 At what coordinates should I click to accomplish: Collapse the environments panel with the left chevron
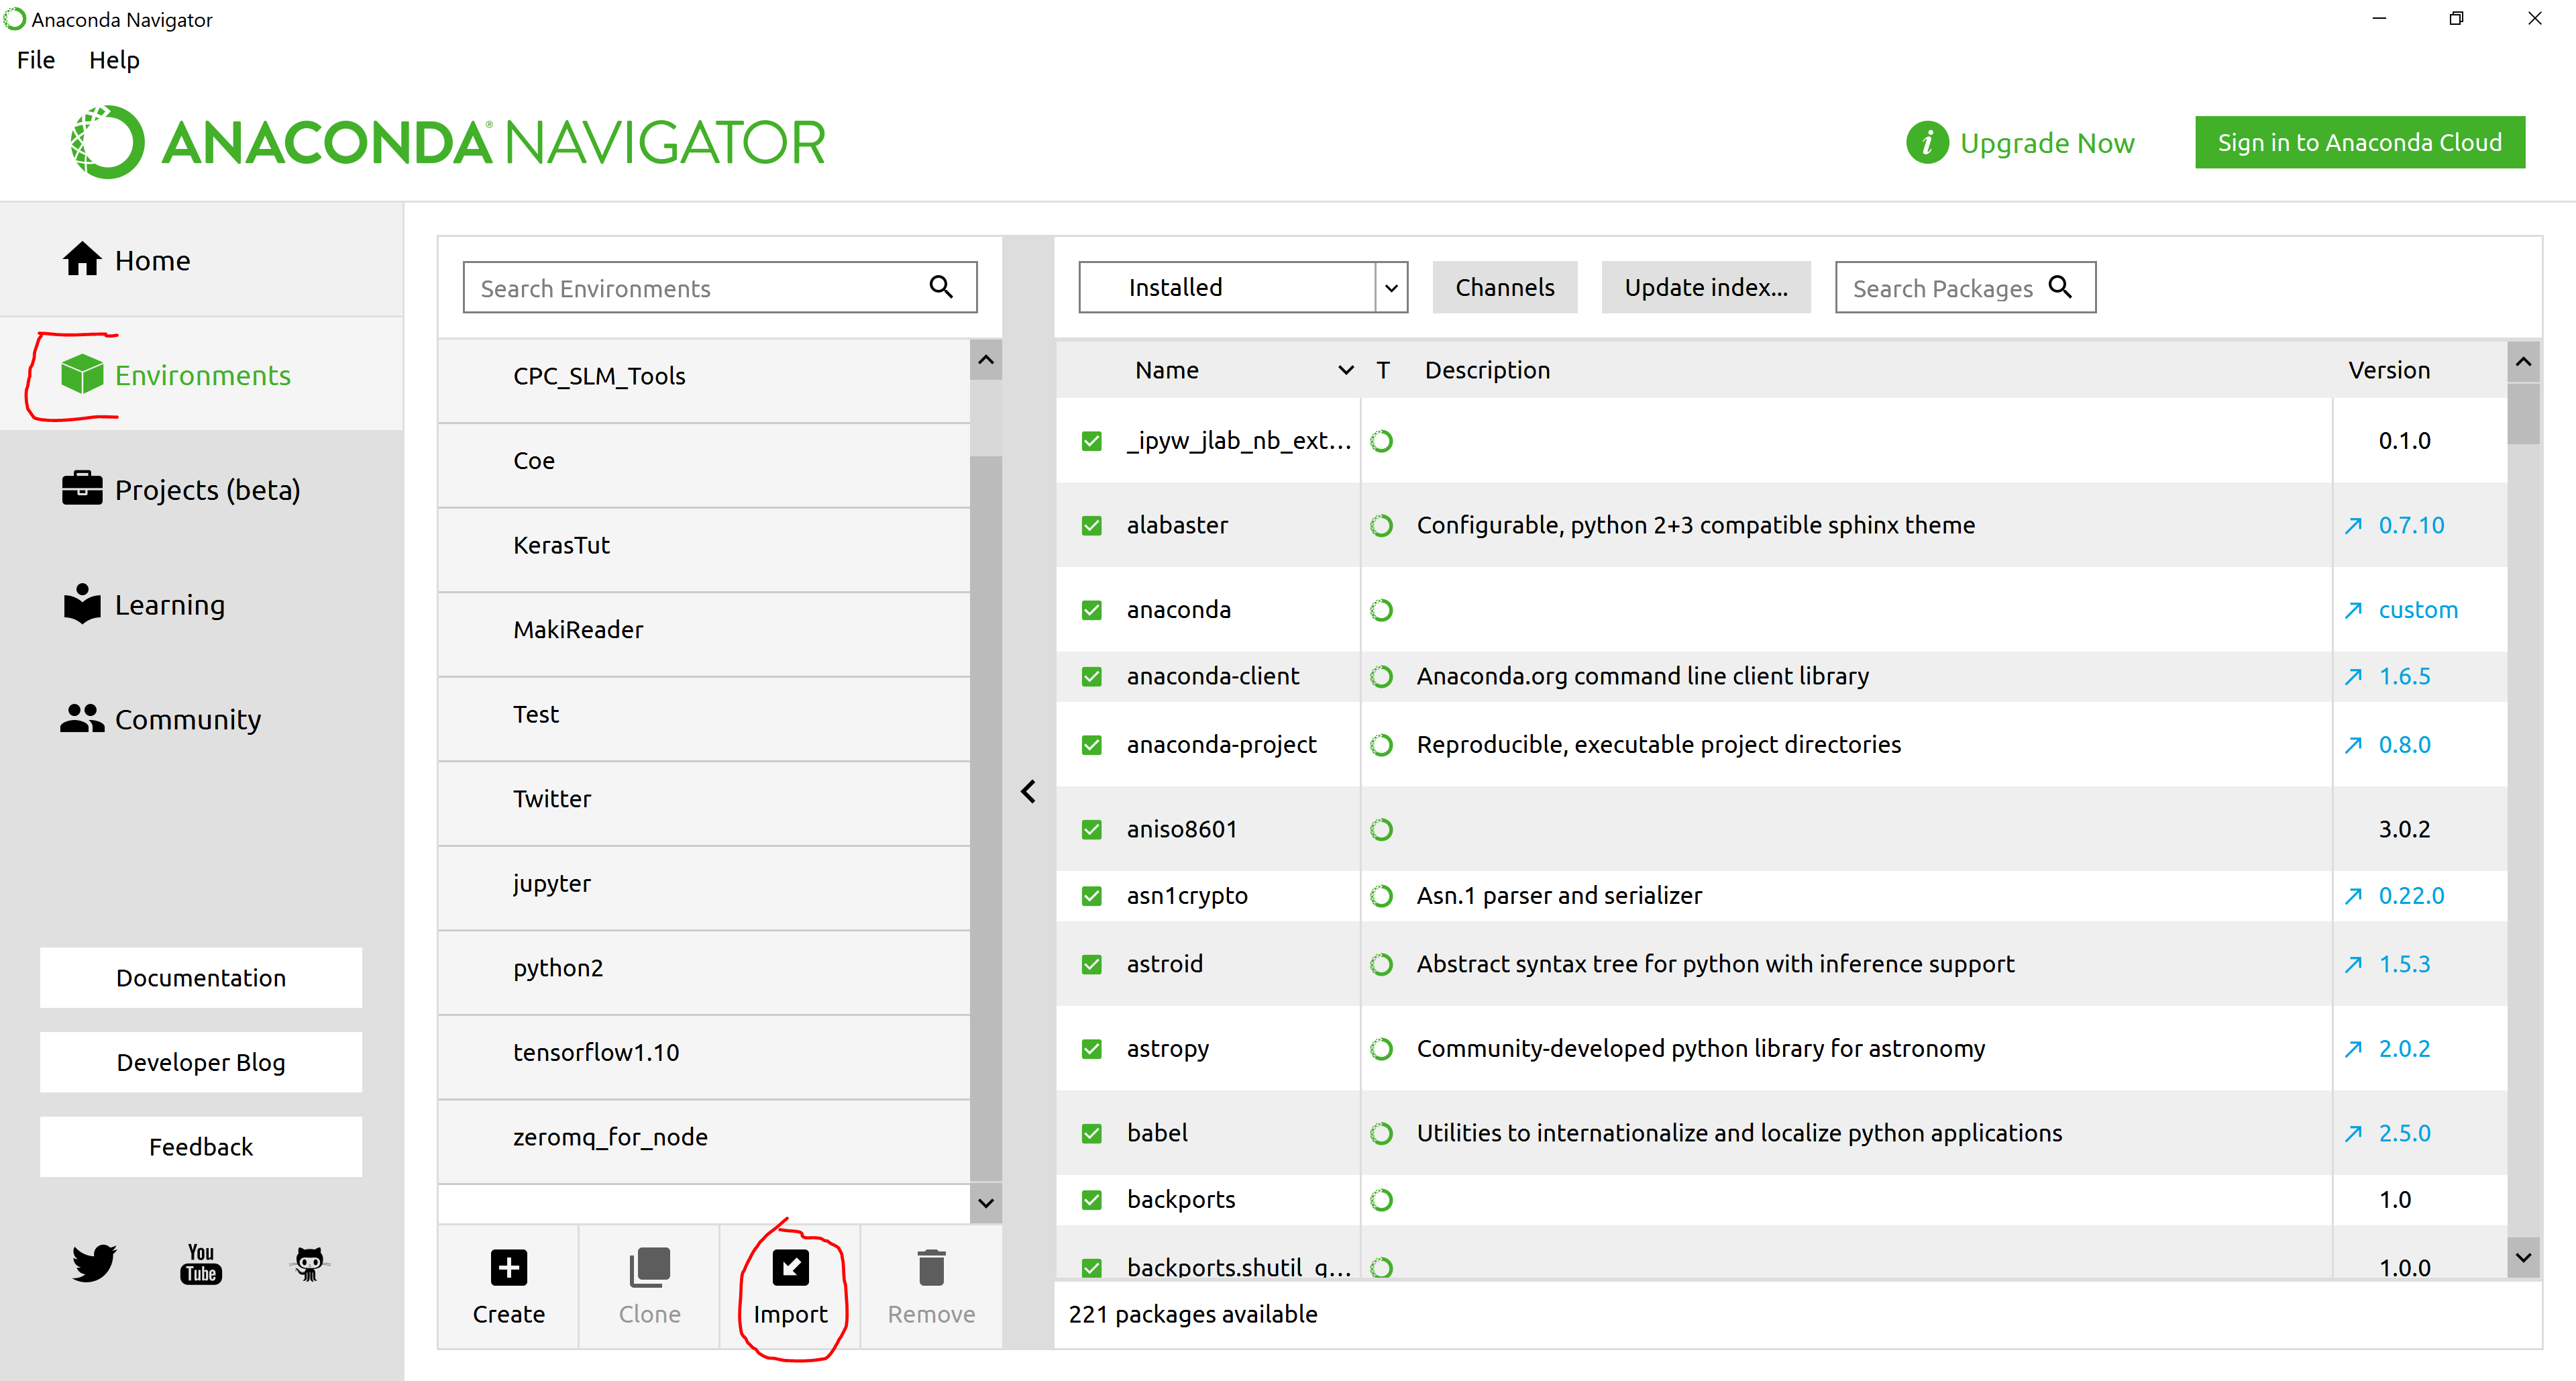point(1028,791)
